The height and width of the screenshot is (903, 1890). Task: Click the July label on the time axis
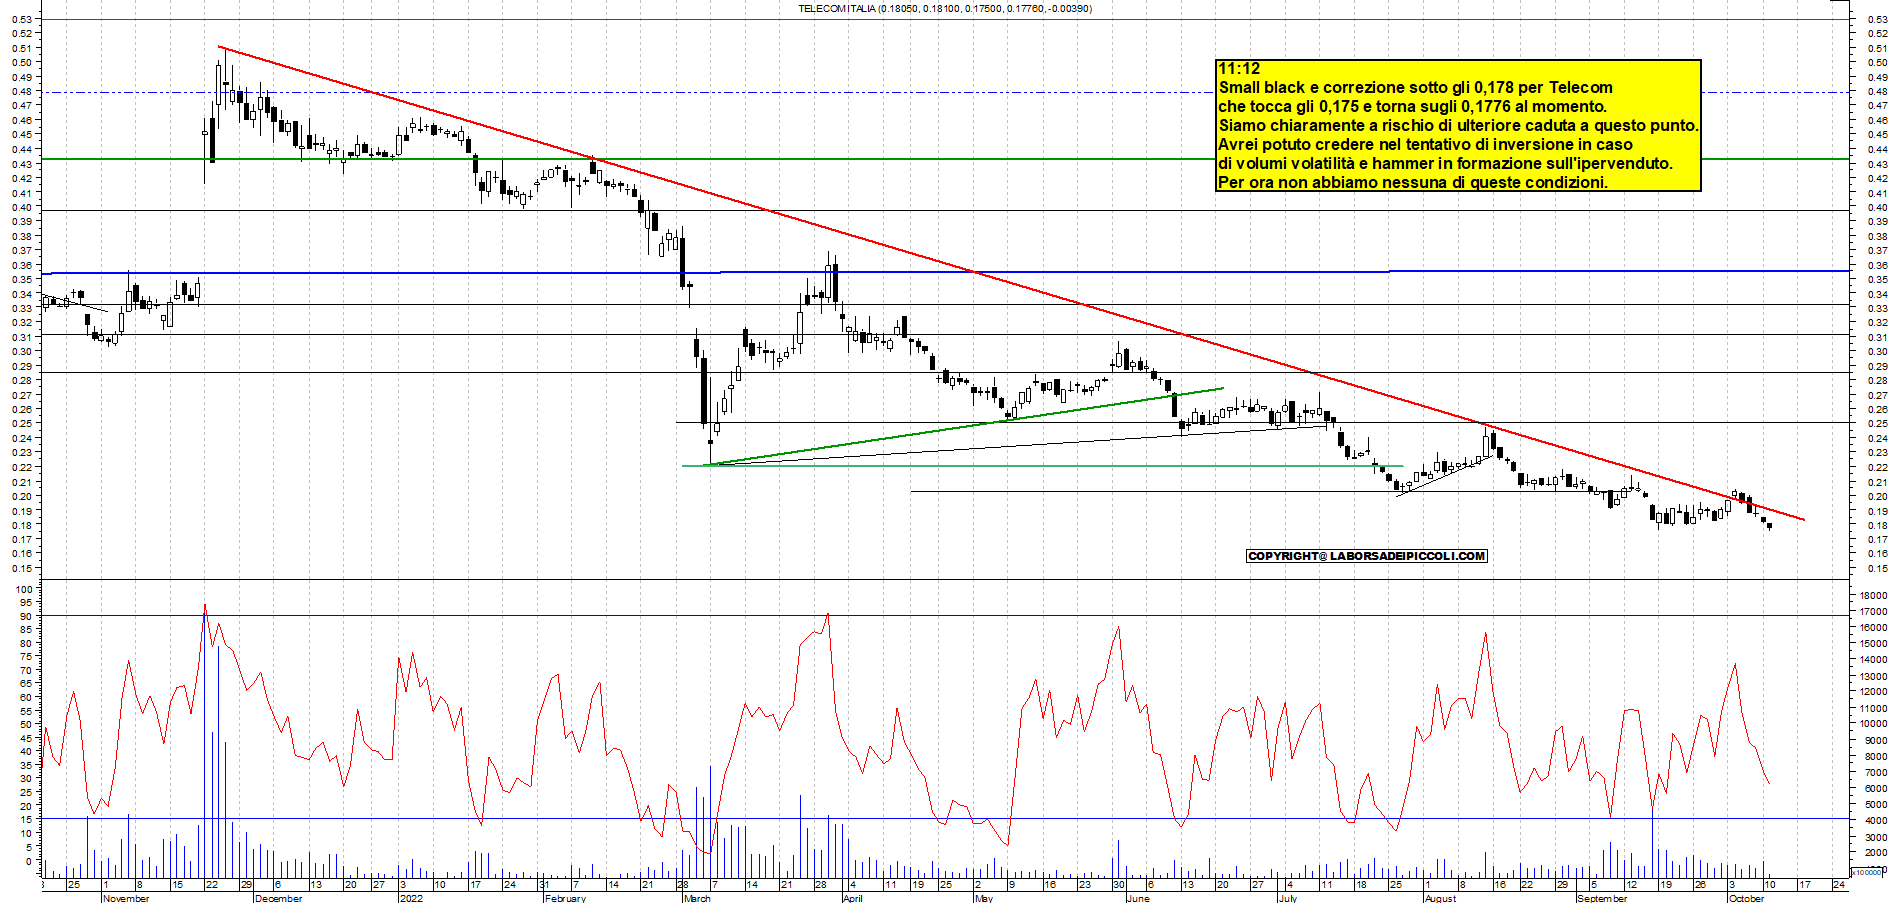click(1287, 898)
